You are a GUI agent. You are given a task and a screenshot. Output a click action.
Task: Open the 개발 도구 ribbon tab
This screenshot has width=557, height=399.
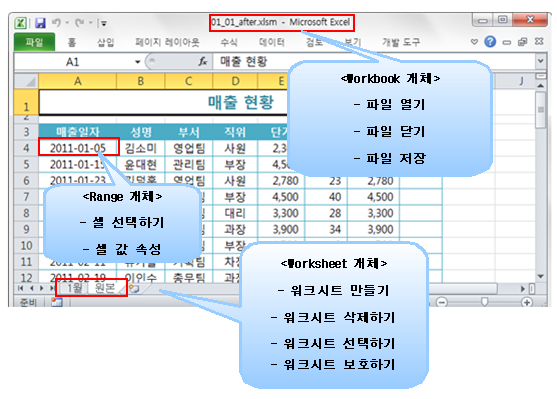[401, 43]
